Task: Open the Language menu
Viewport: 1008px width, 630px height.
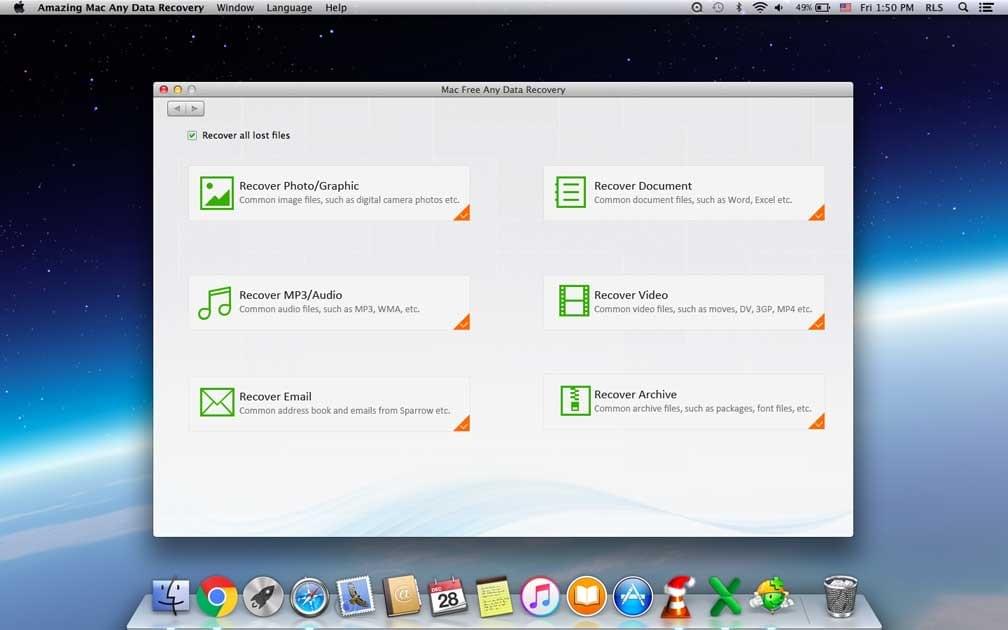Action: (x=289, y=7)
